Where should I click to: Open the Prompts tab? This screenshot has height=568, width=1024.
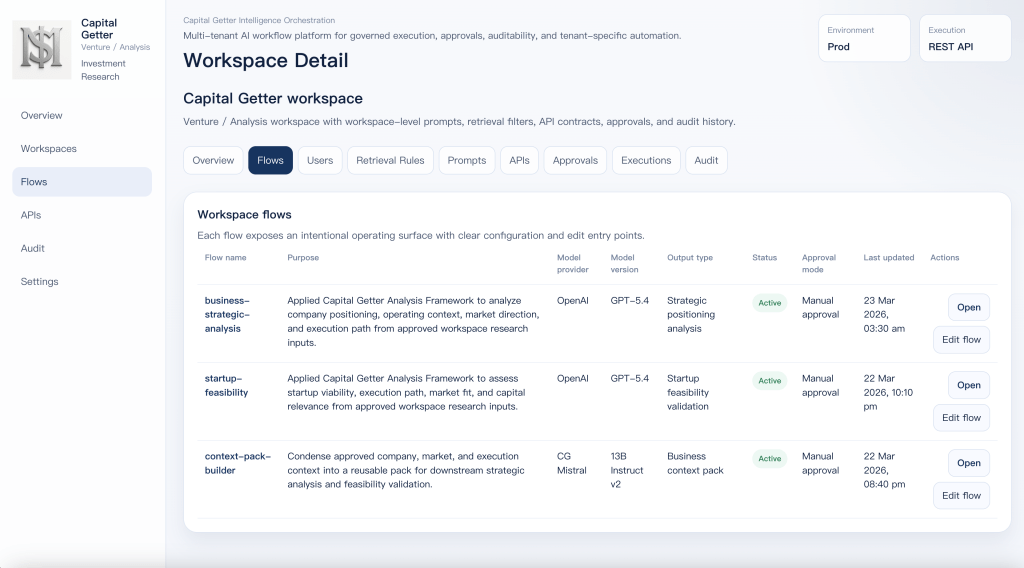(x=467, y=161)
